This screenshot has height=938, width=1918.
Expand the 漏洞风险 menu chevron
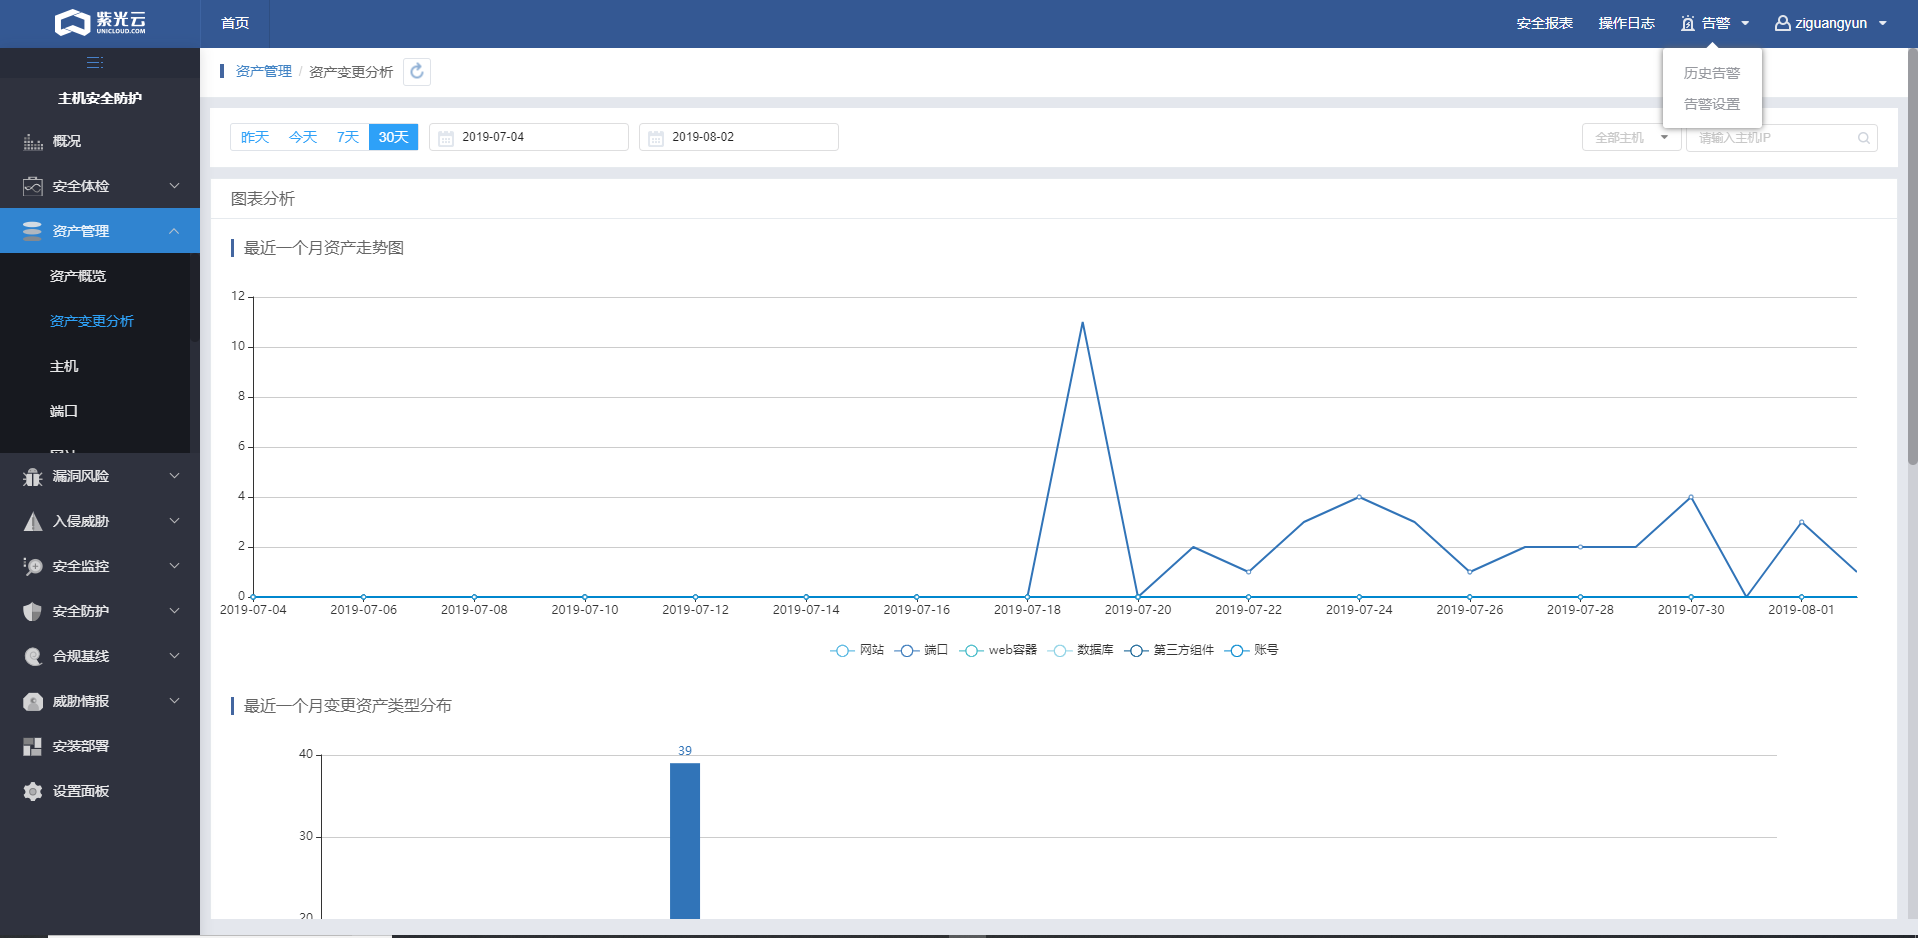pyautogui.click(x=174, y=476)
